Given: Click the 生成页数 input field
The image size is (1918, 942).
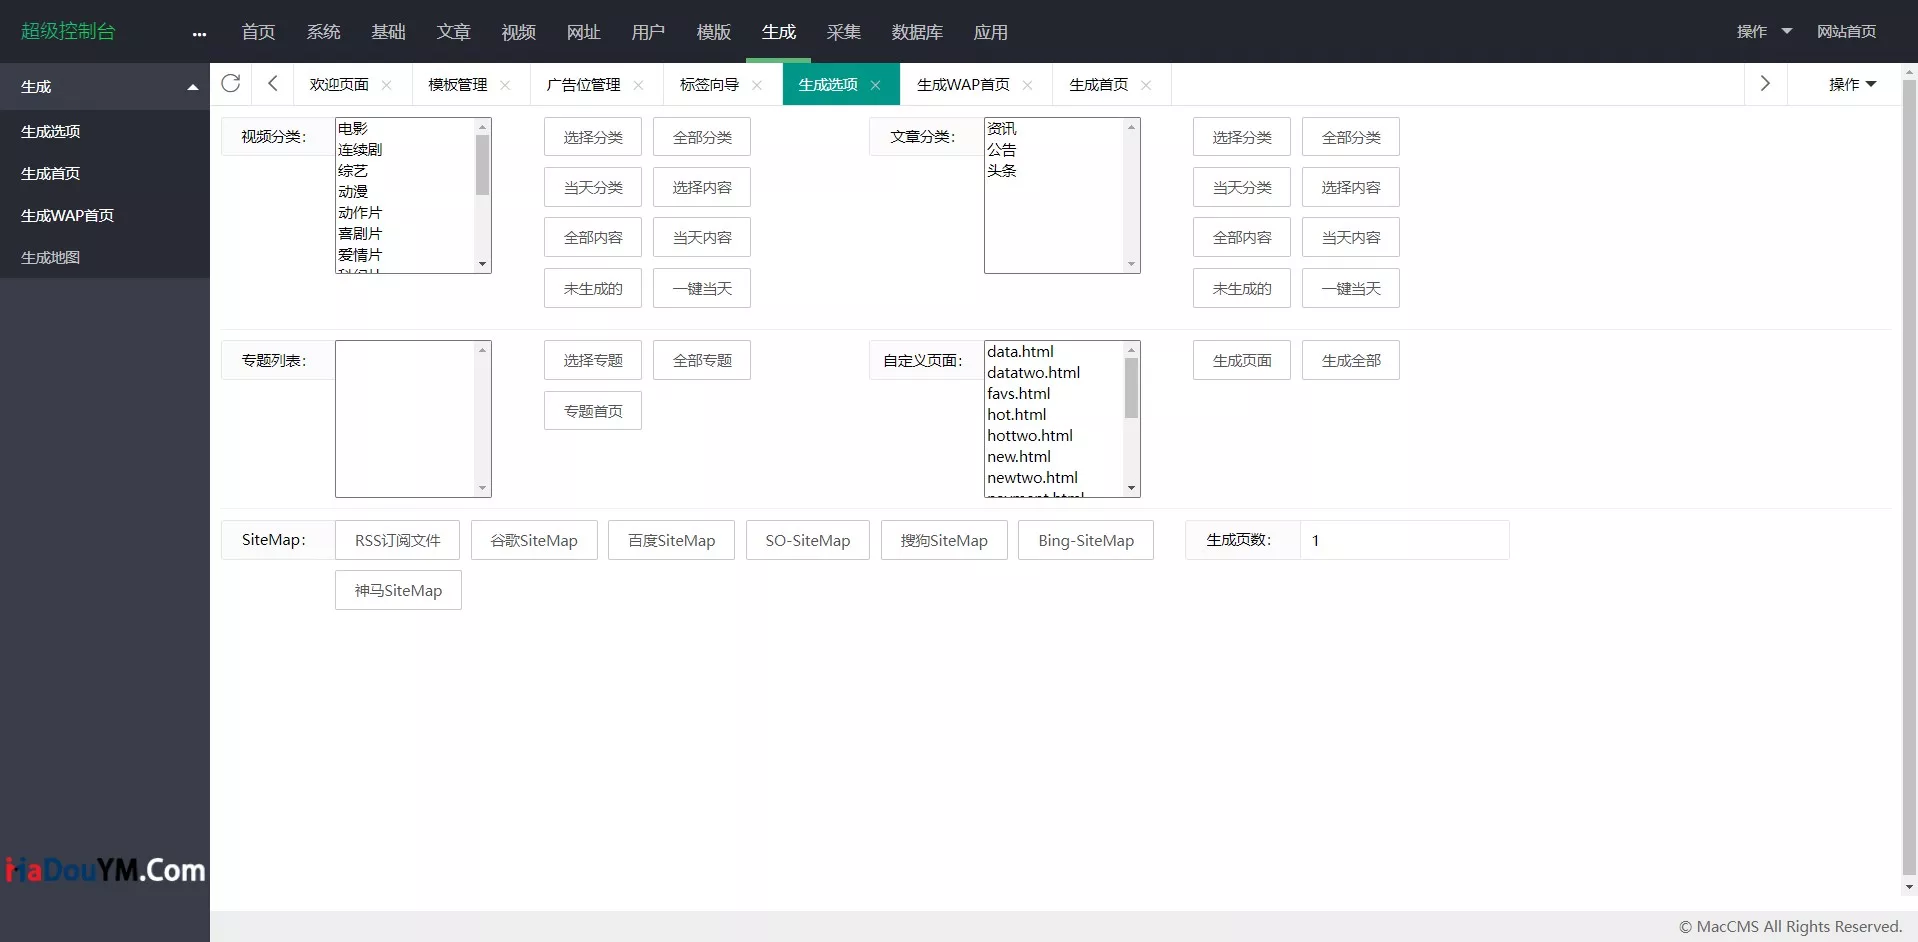Looking at the screenshot, I should click(1403, 540).
